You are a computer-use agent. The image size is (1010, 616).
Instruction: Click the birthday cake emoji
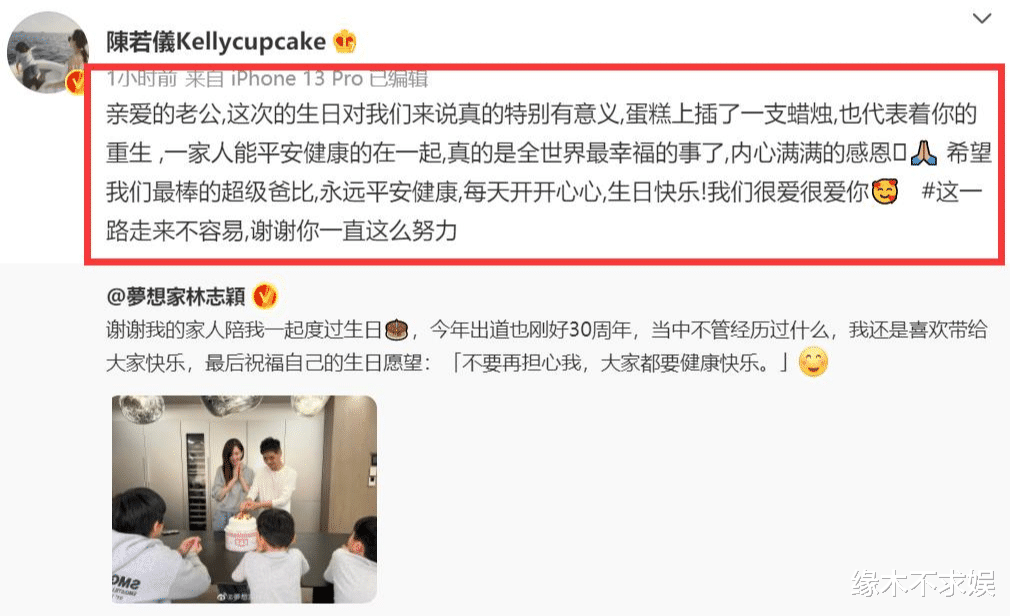click(396, 330)
